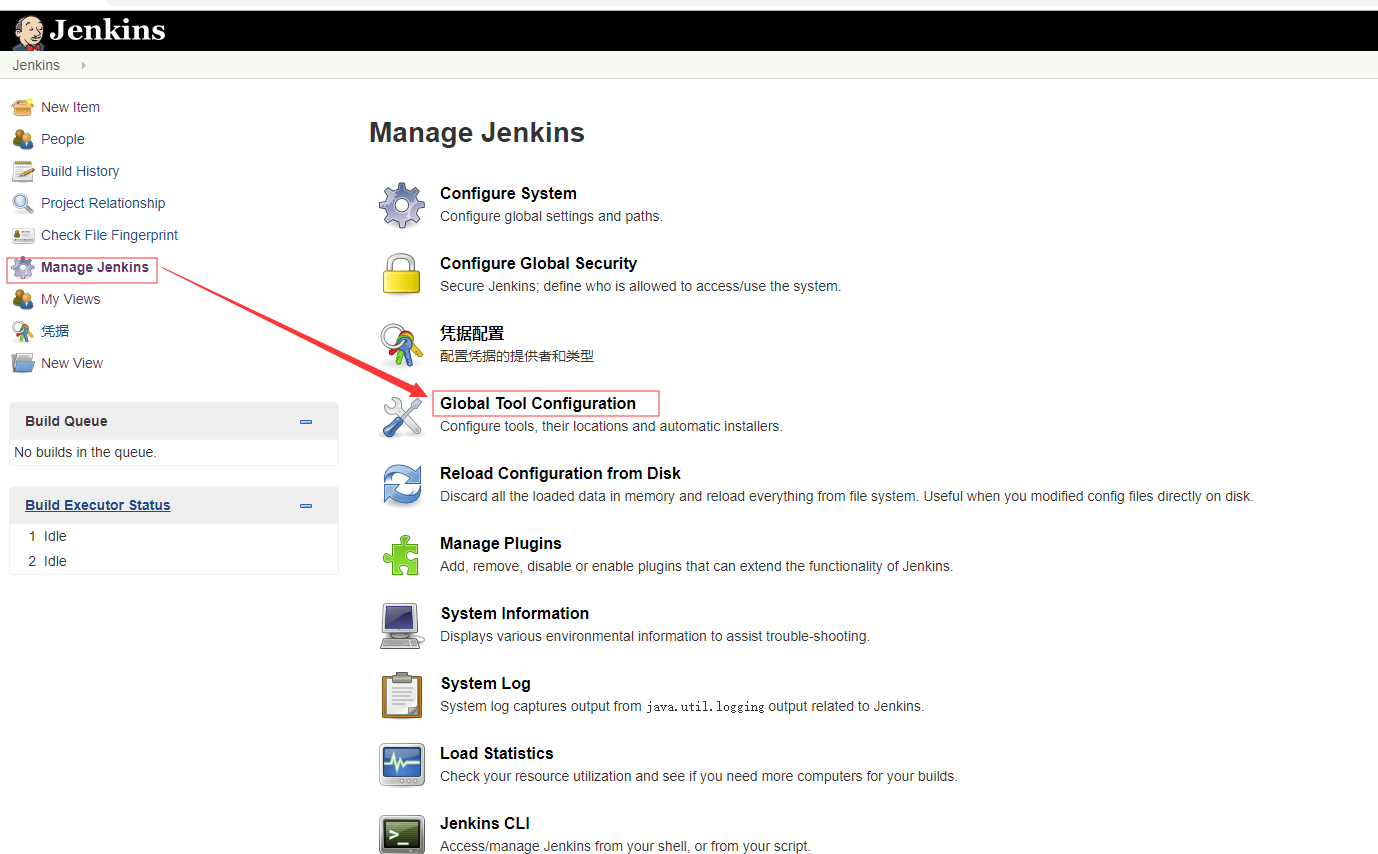1378x854 pixels.
Task: Click 'Add, remove, disable or enable plugins' description
Action: [x=696, y=566]
